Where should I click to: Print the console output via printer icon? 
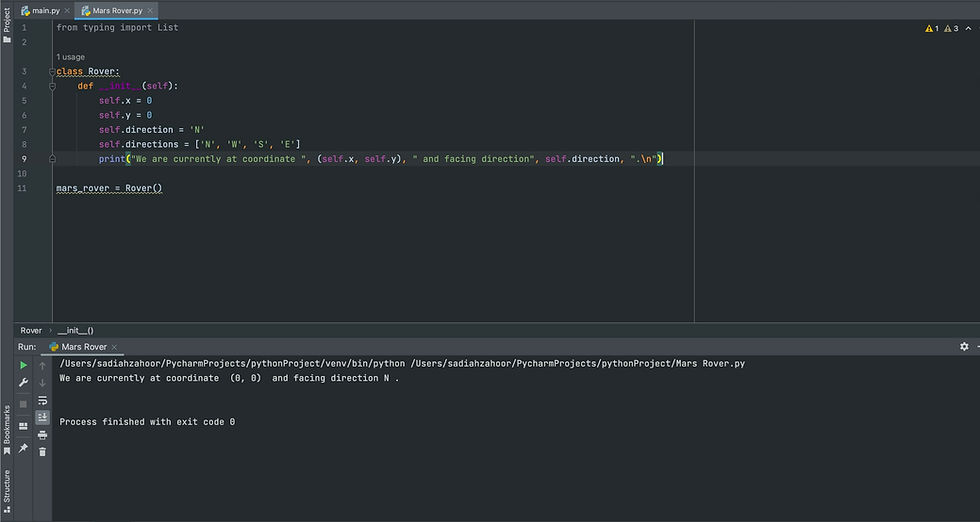[x=42, y=434]
